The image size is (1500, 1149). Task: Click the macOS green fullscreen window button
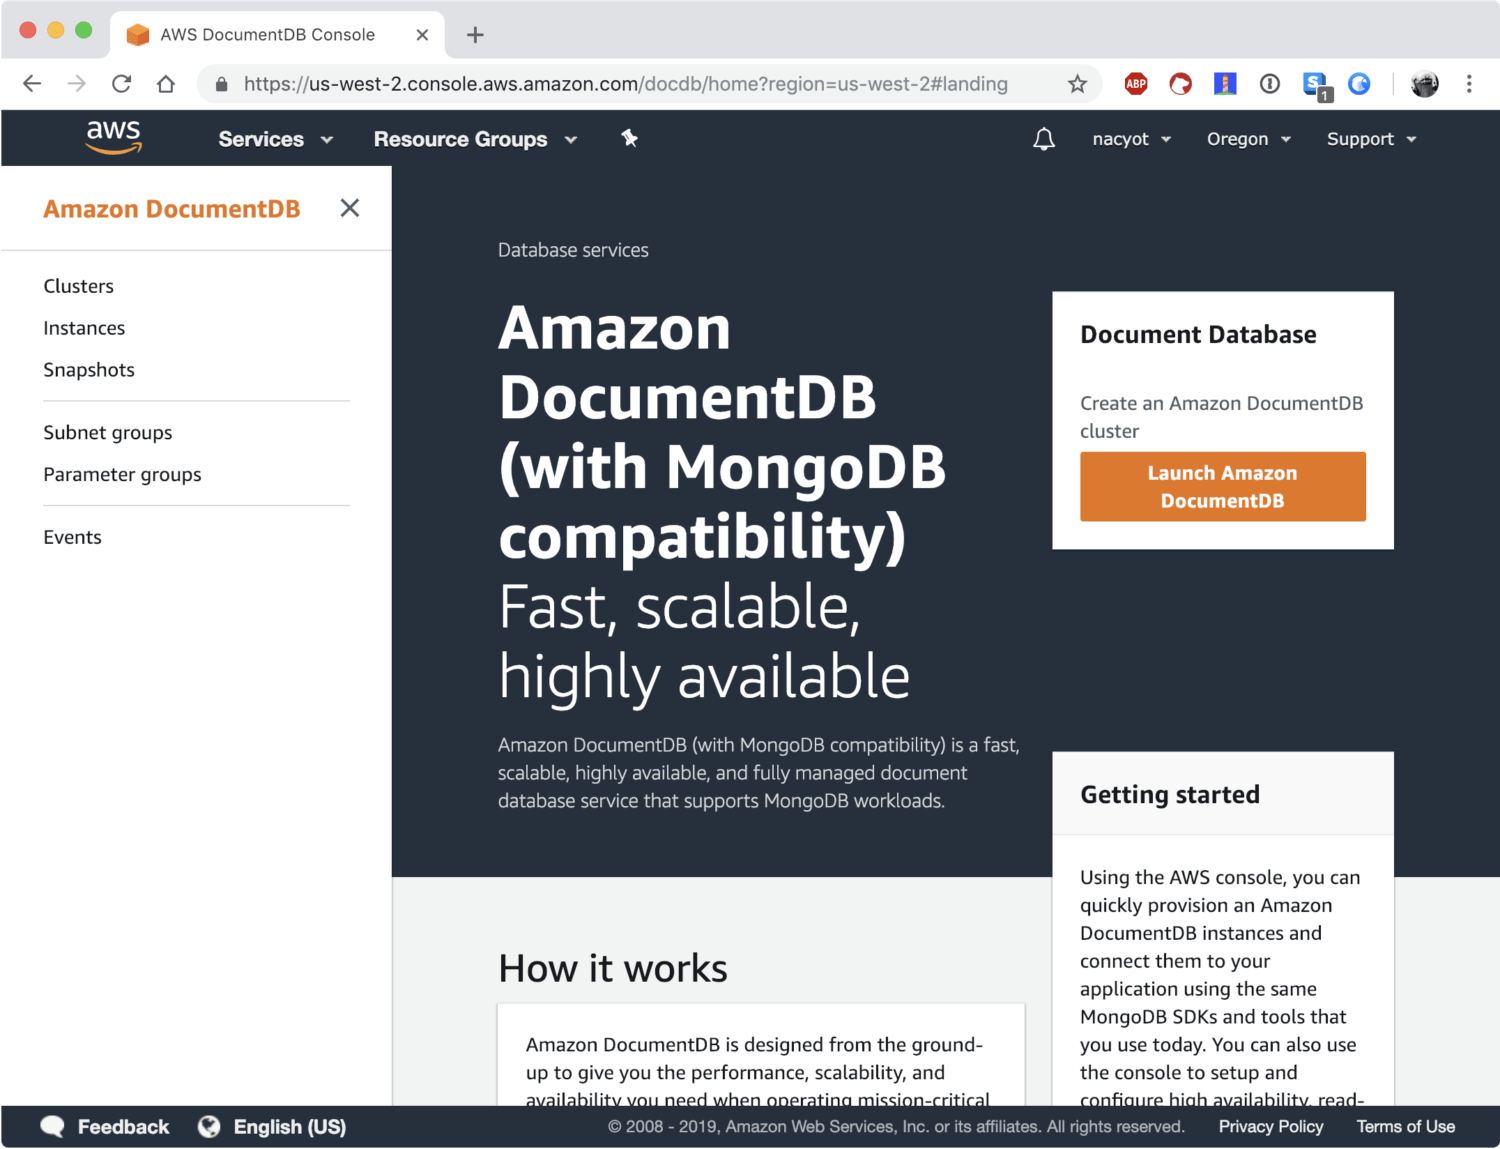click(x=84, y=30)
